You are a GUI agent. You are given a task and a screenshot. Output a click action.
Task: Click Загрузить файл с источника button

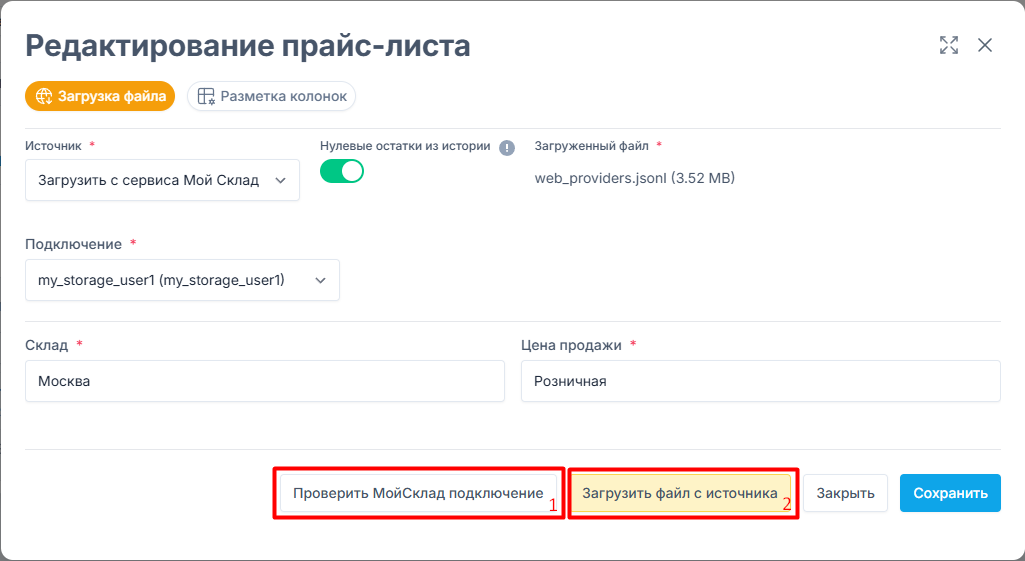[x=680, y=493]
